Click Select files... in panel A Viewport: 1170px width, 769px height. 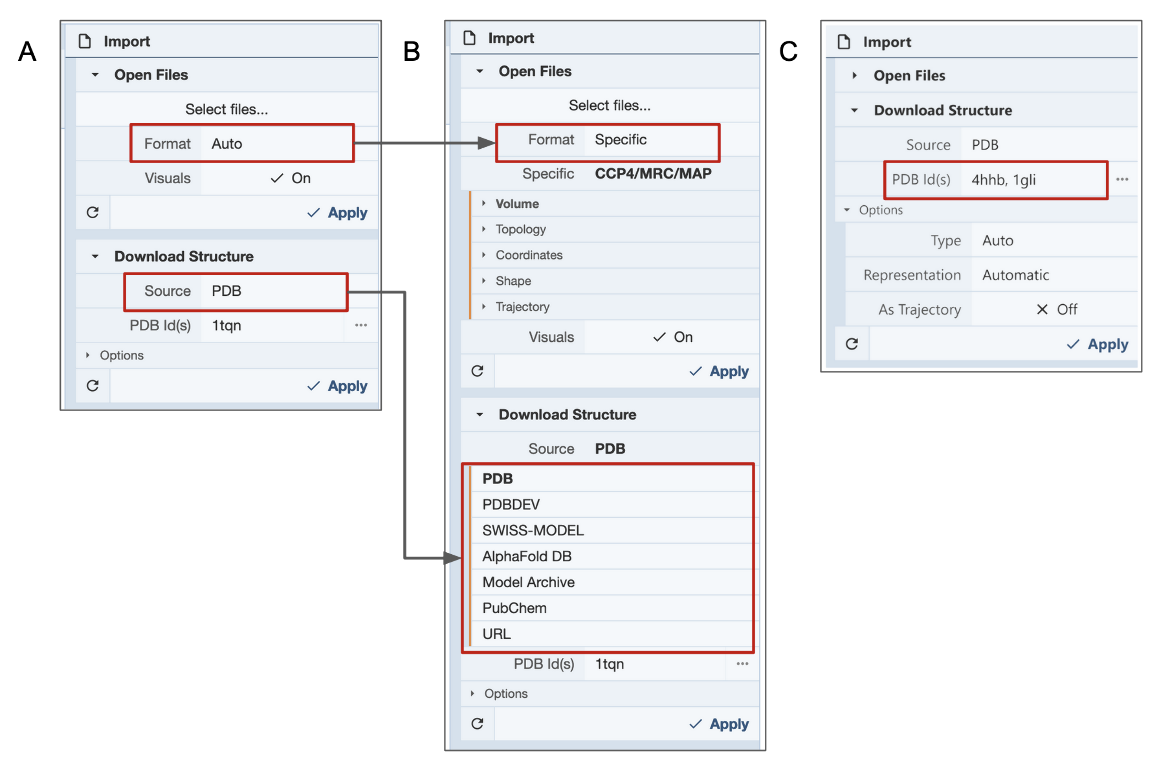pos(226,110)
